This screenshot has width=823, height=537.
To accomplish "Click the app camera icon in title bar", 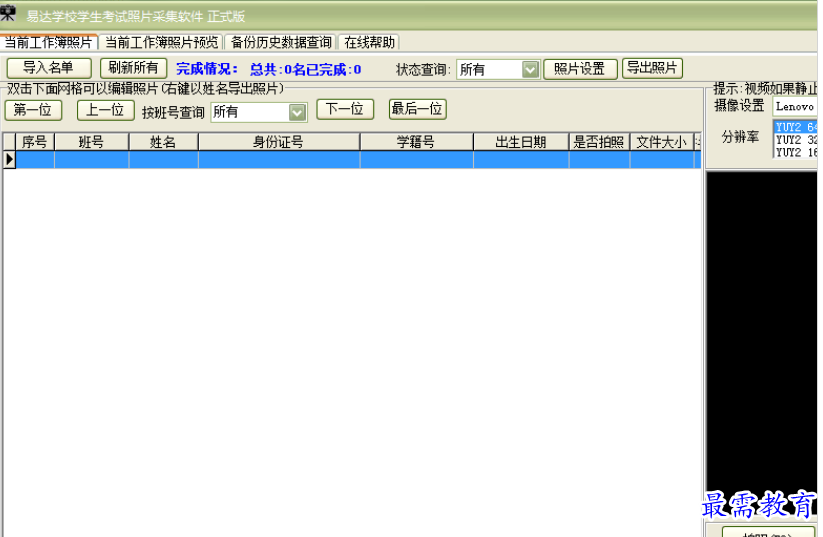I will click(8, 13).
